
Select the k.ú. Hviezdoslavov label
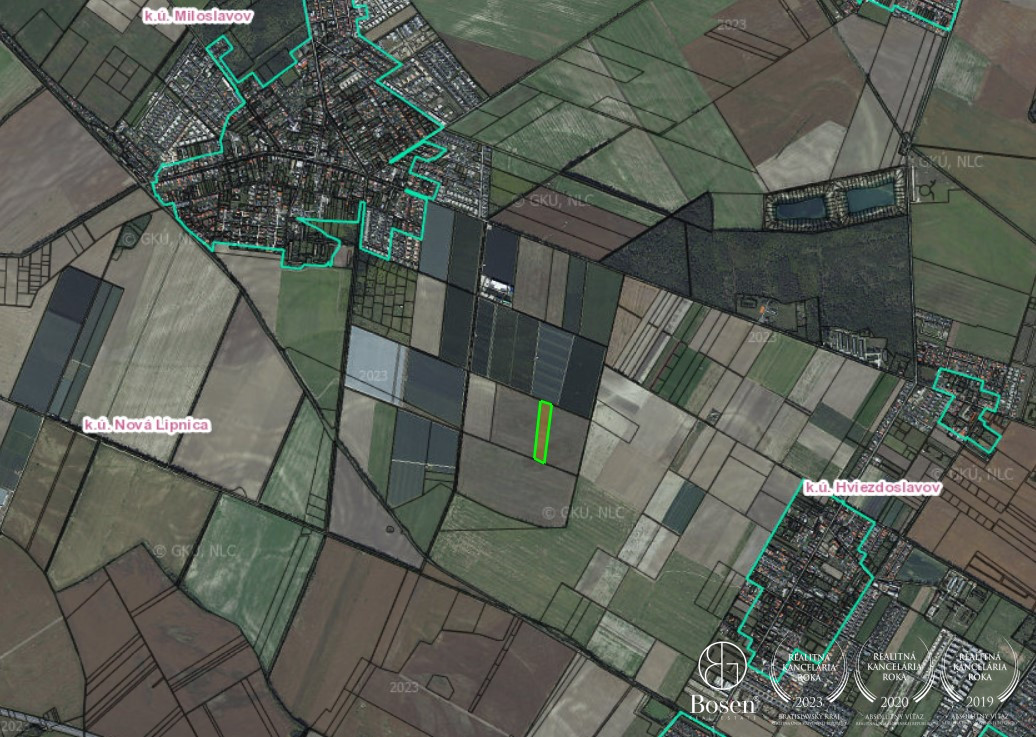872,487
